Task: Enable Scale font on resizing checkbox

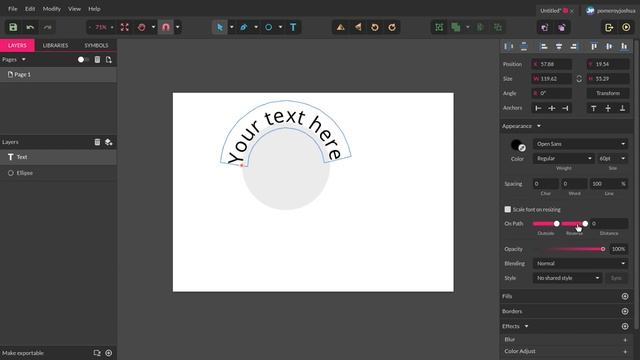Action: click(507, 209)
